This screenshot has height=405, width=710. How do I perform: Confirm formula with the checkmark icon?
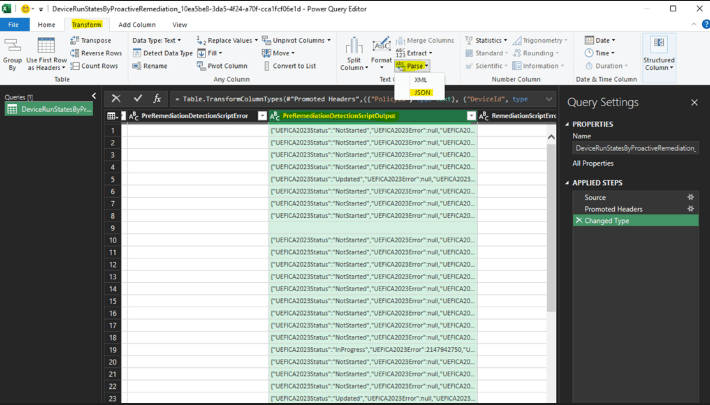(138, 99)
